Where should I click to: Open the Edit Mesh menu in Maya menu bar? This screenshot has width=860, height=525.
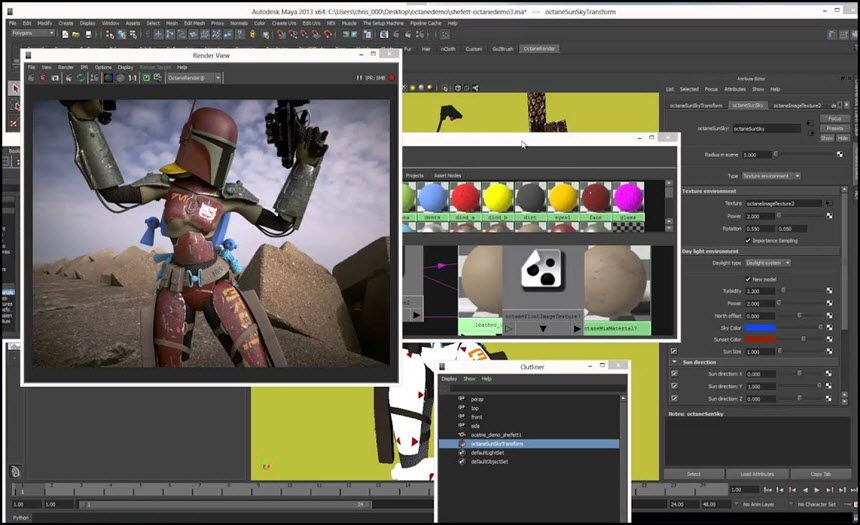pos(194,23)
